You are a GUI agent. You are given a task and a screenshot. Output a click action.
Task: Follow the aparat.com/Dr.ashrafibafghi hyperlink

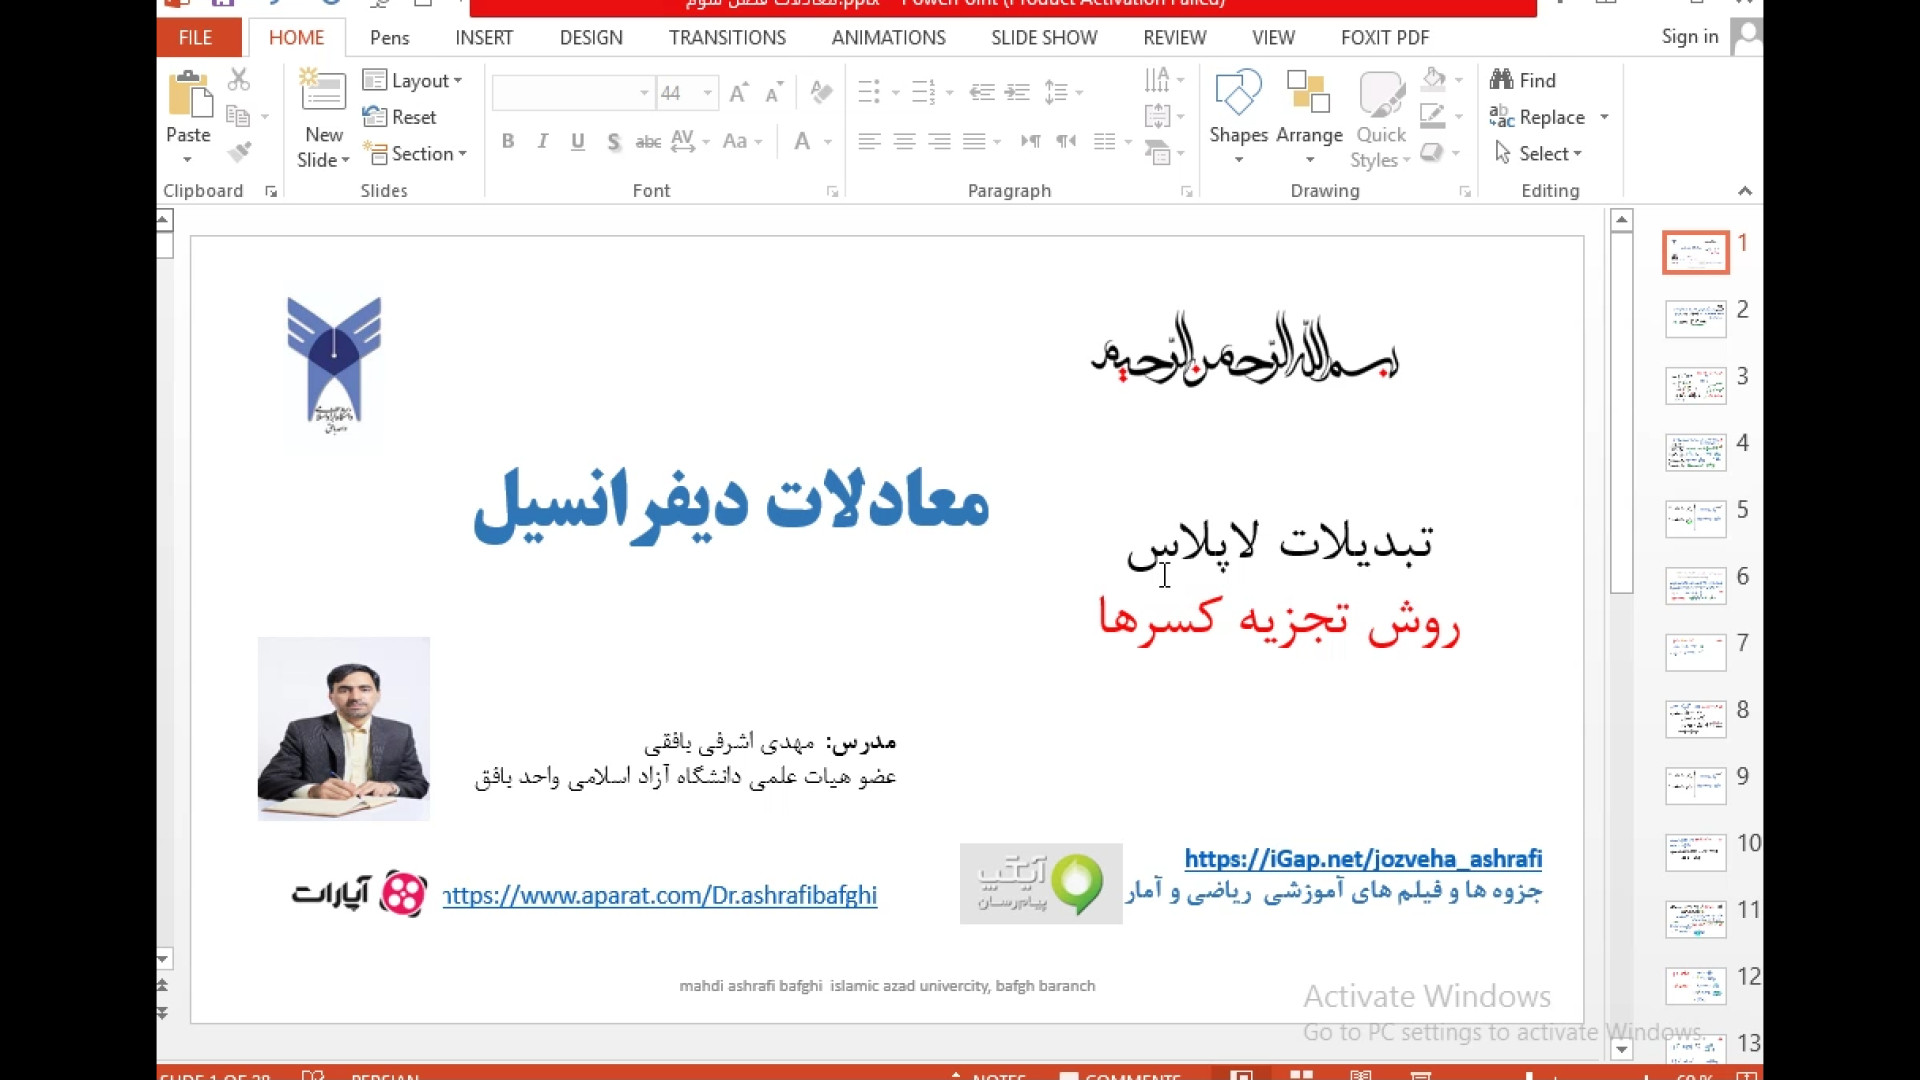(658, 896)
